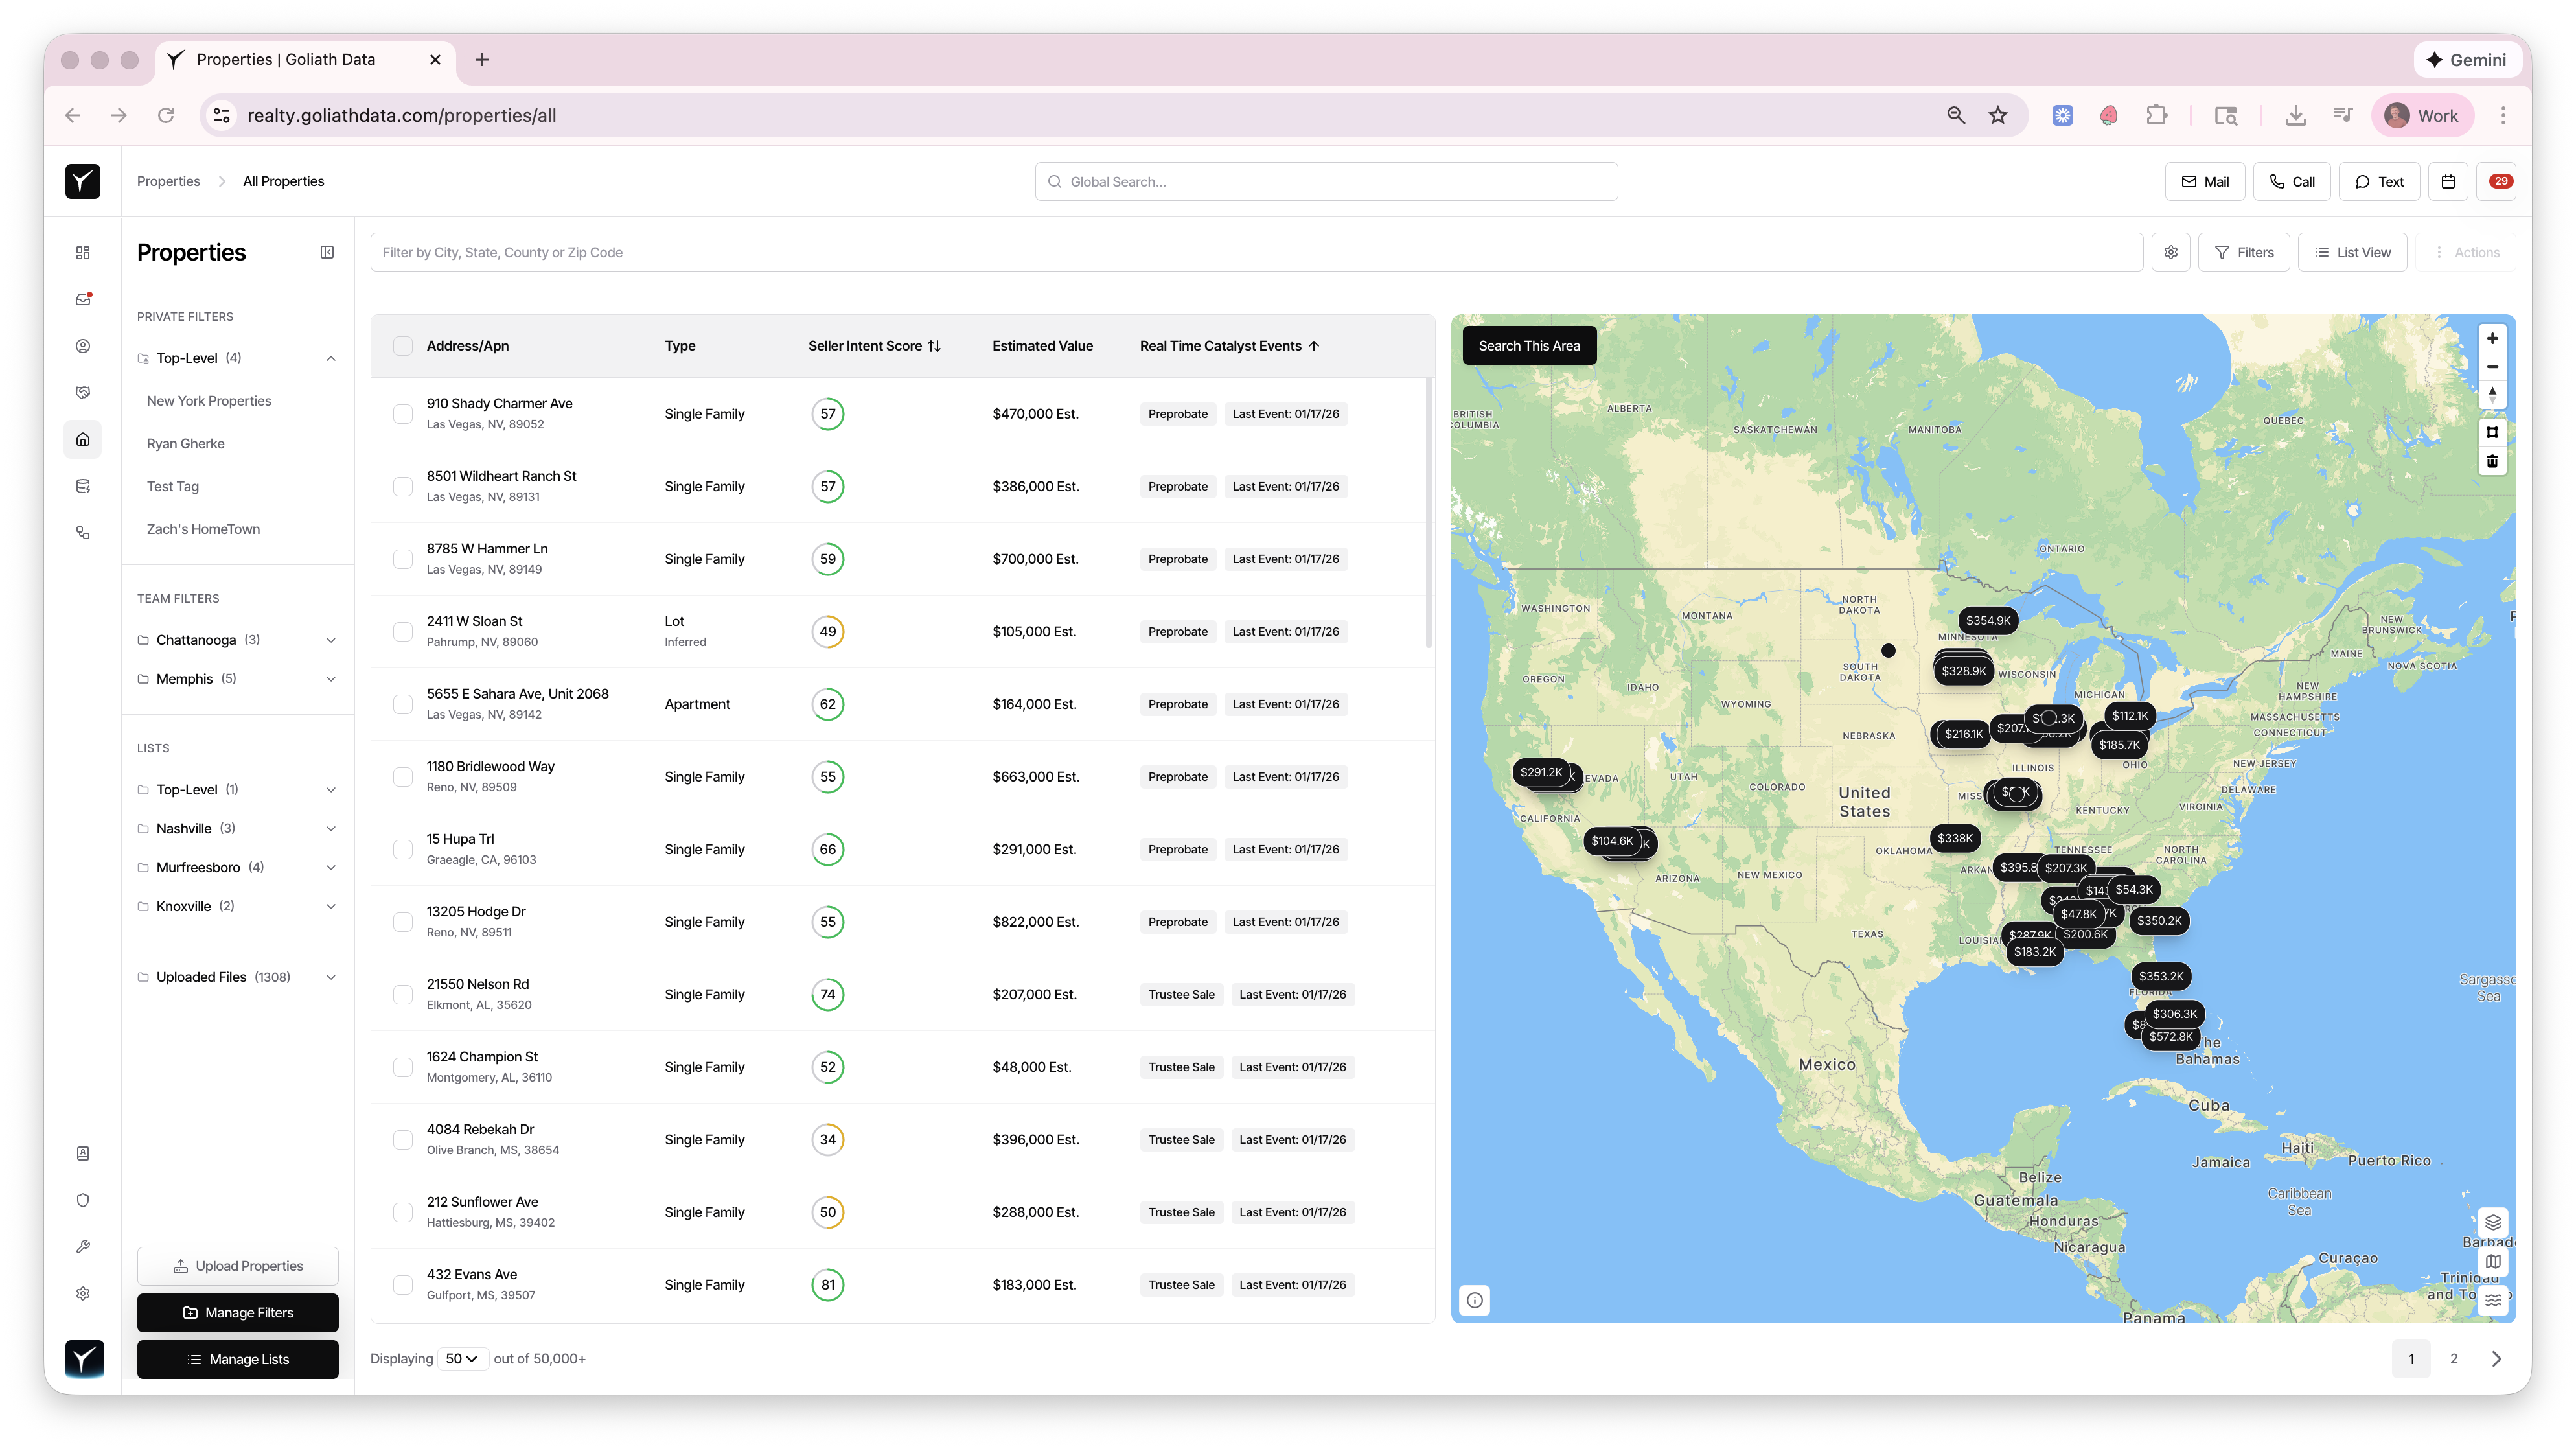This screenshot has width=2576, height=1449.
Task: Open the Dashboard grid icon in sidebar
Action: (x=82, y=253)
